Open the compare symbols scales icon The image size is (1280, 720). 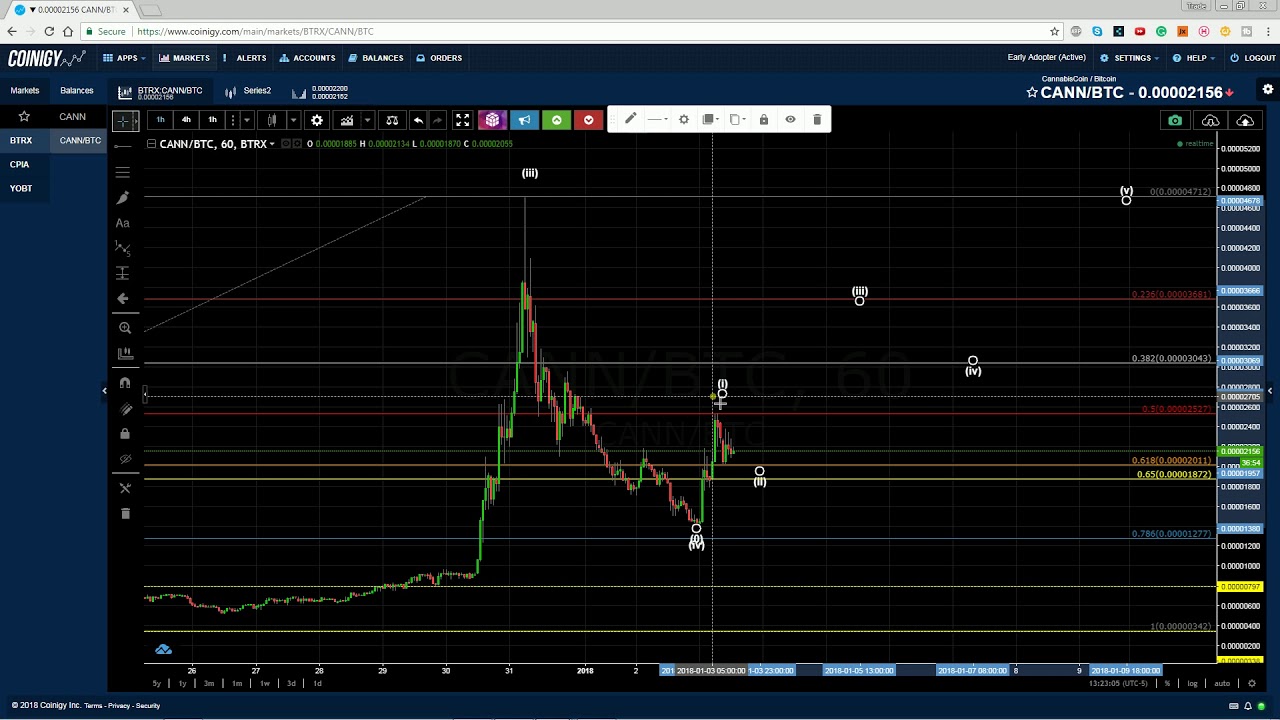click(392, 120)
